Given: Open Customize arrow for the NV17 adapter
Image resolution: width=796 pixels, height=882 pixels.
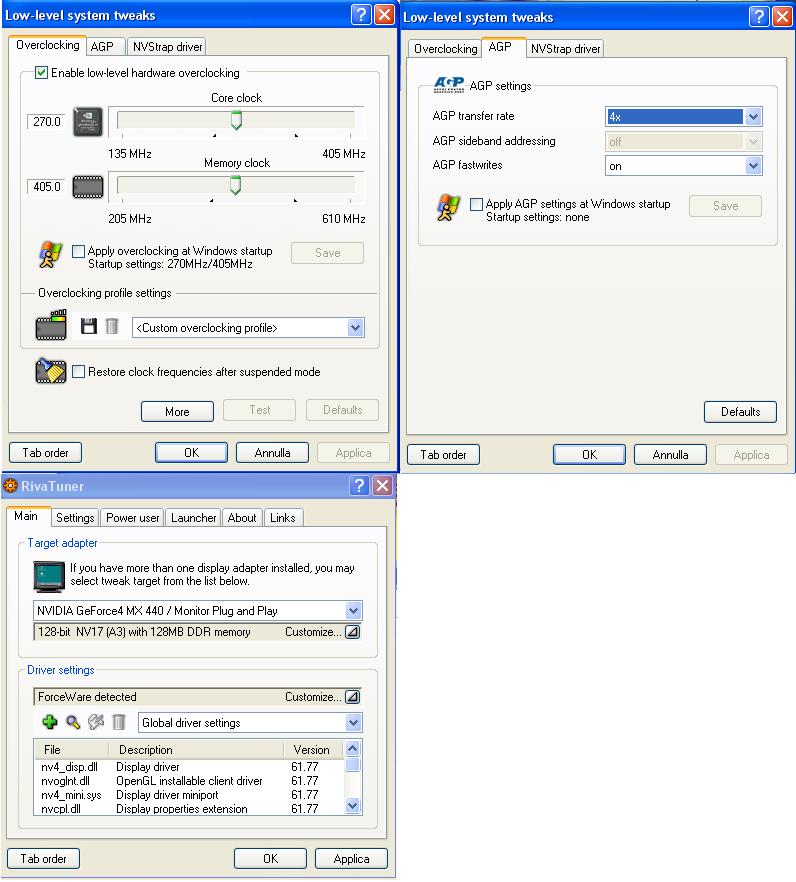Looking at the screenshot, I should click(x=352, y=632).
